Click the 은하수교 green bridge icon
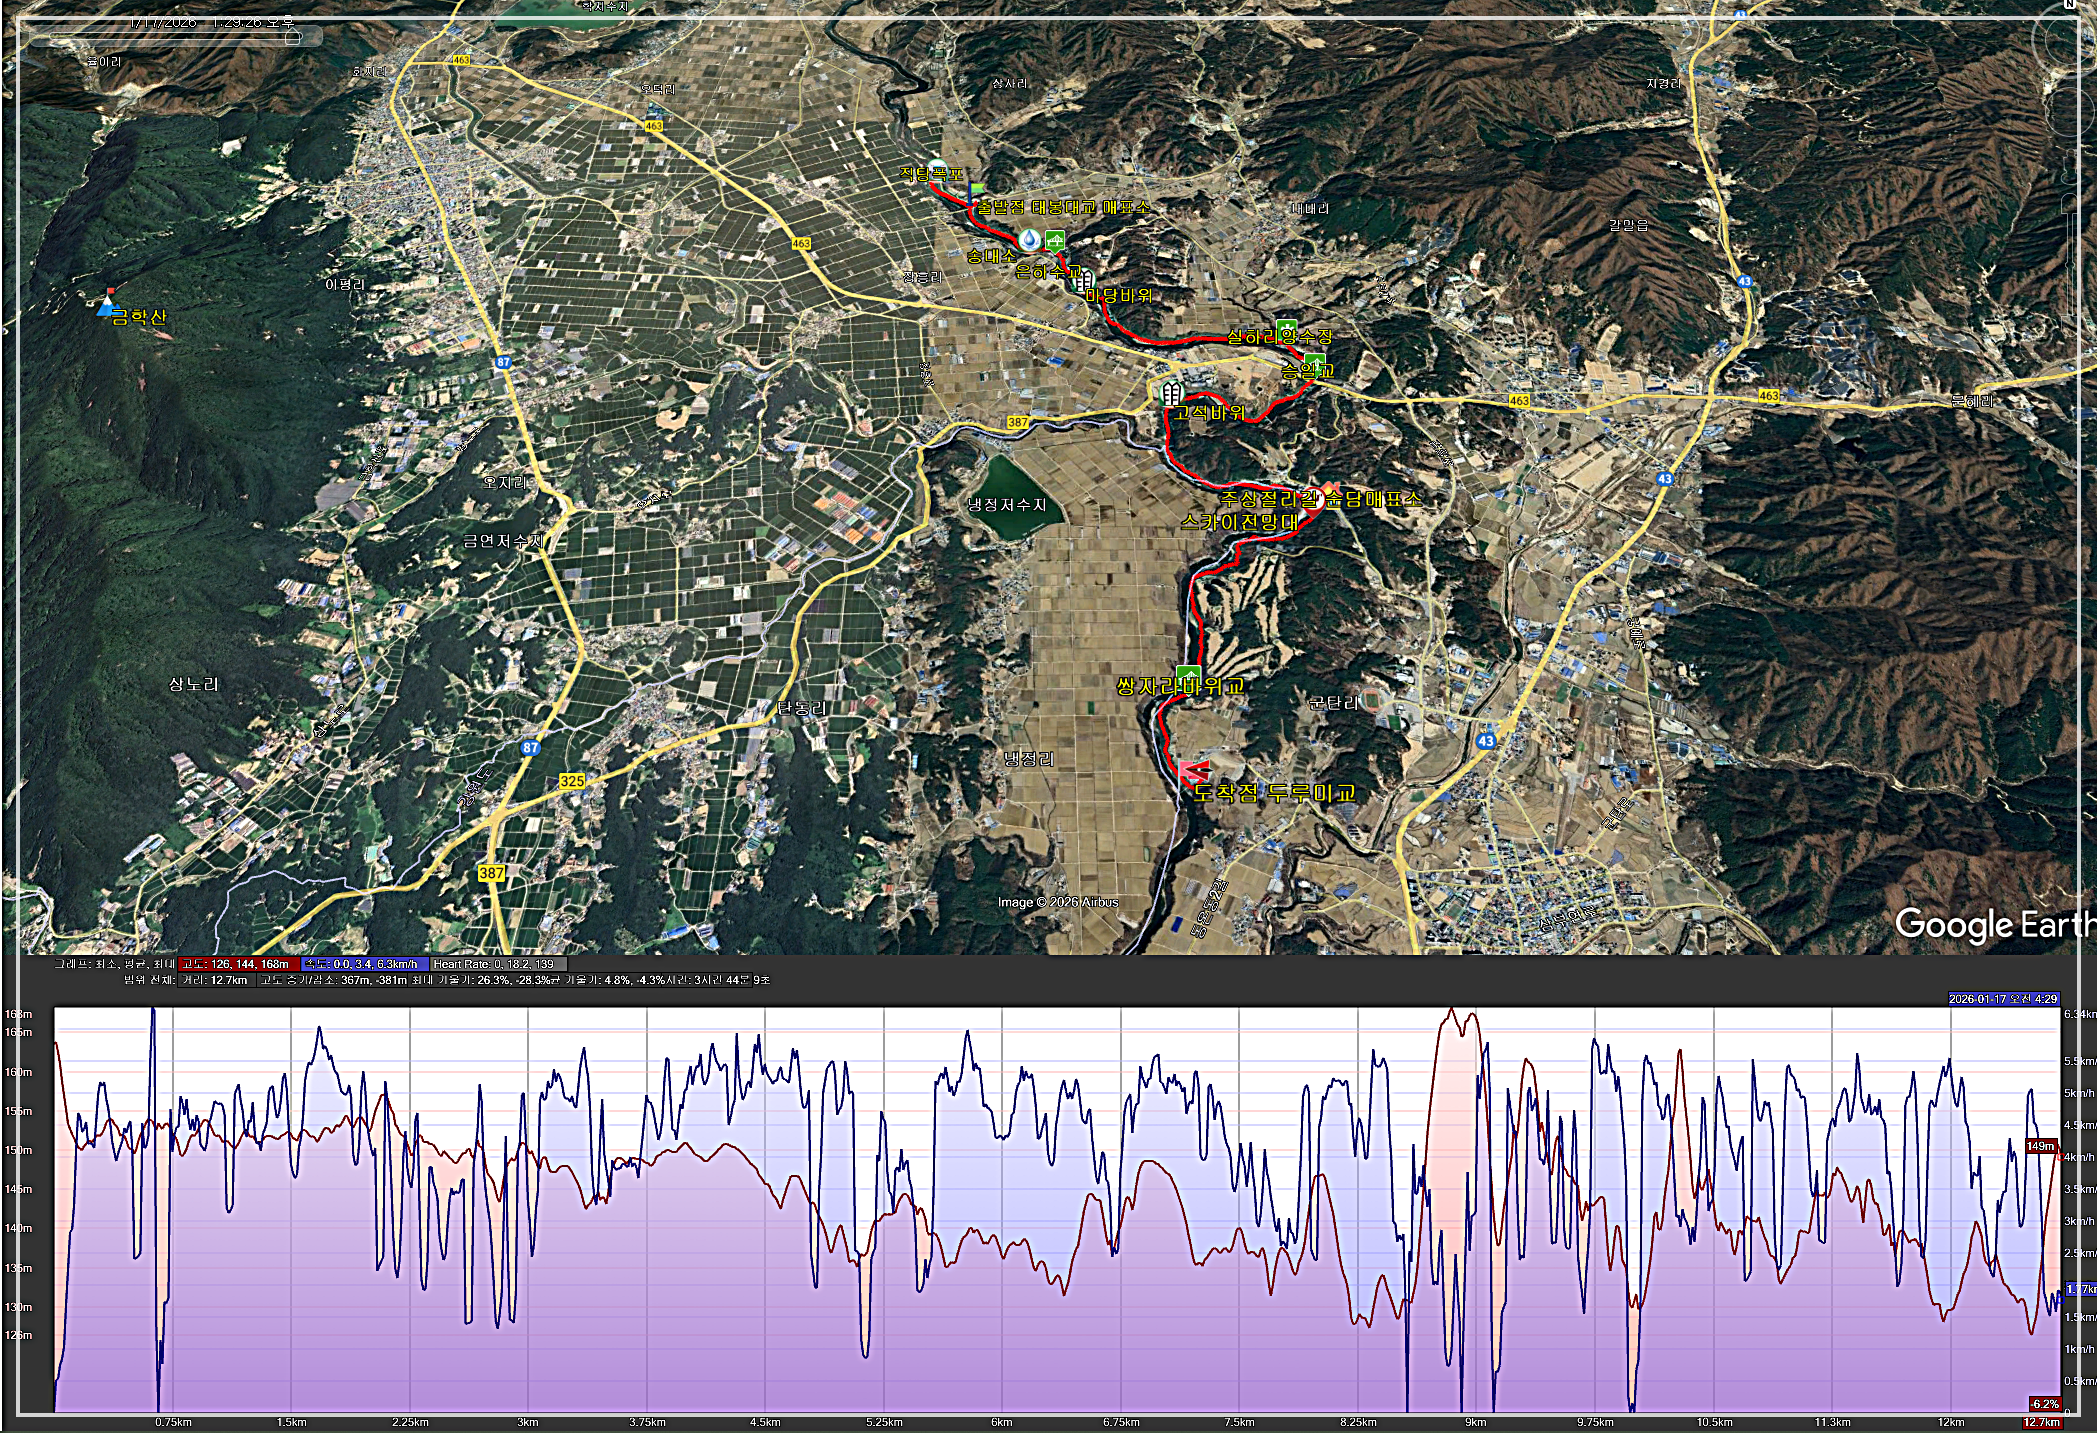Image resolution: width=2097 pixels, height=1433 pixels. pyautogui.click(x=1054, y=240)
